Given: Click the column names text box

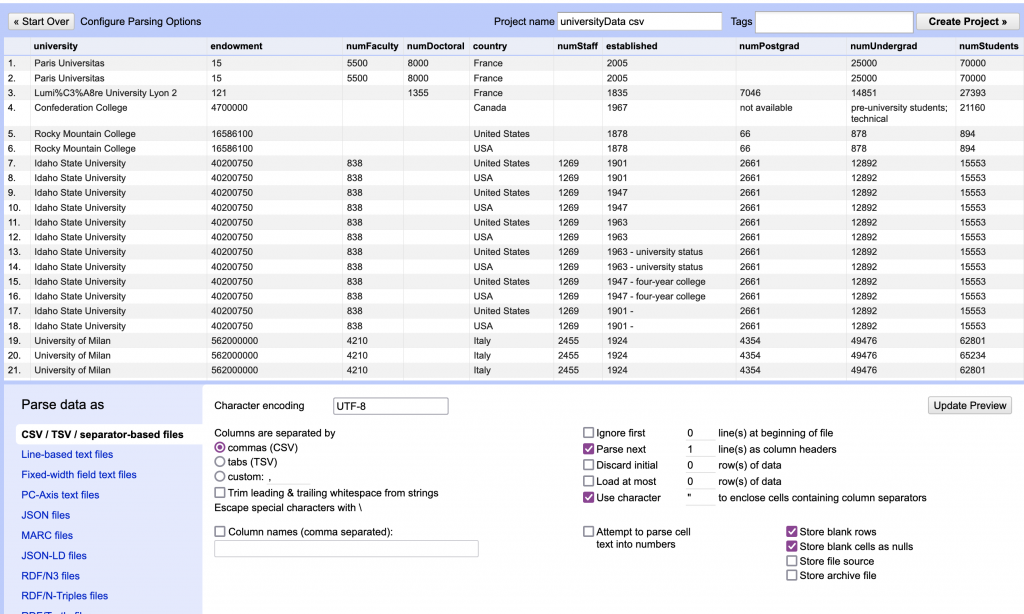Looking at the screenshot, I should click(x=346, y=549).
